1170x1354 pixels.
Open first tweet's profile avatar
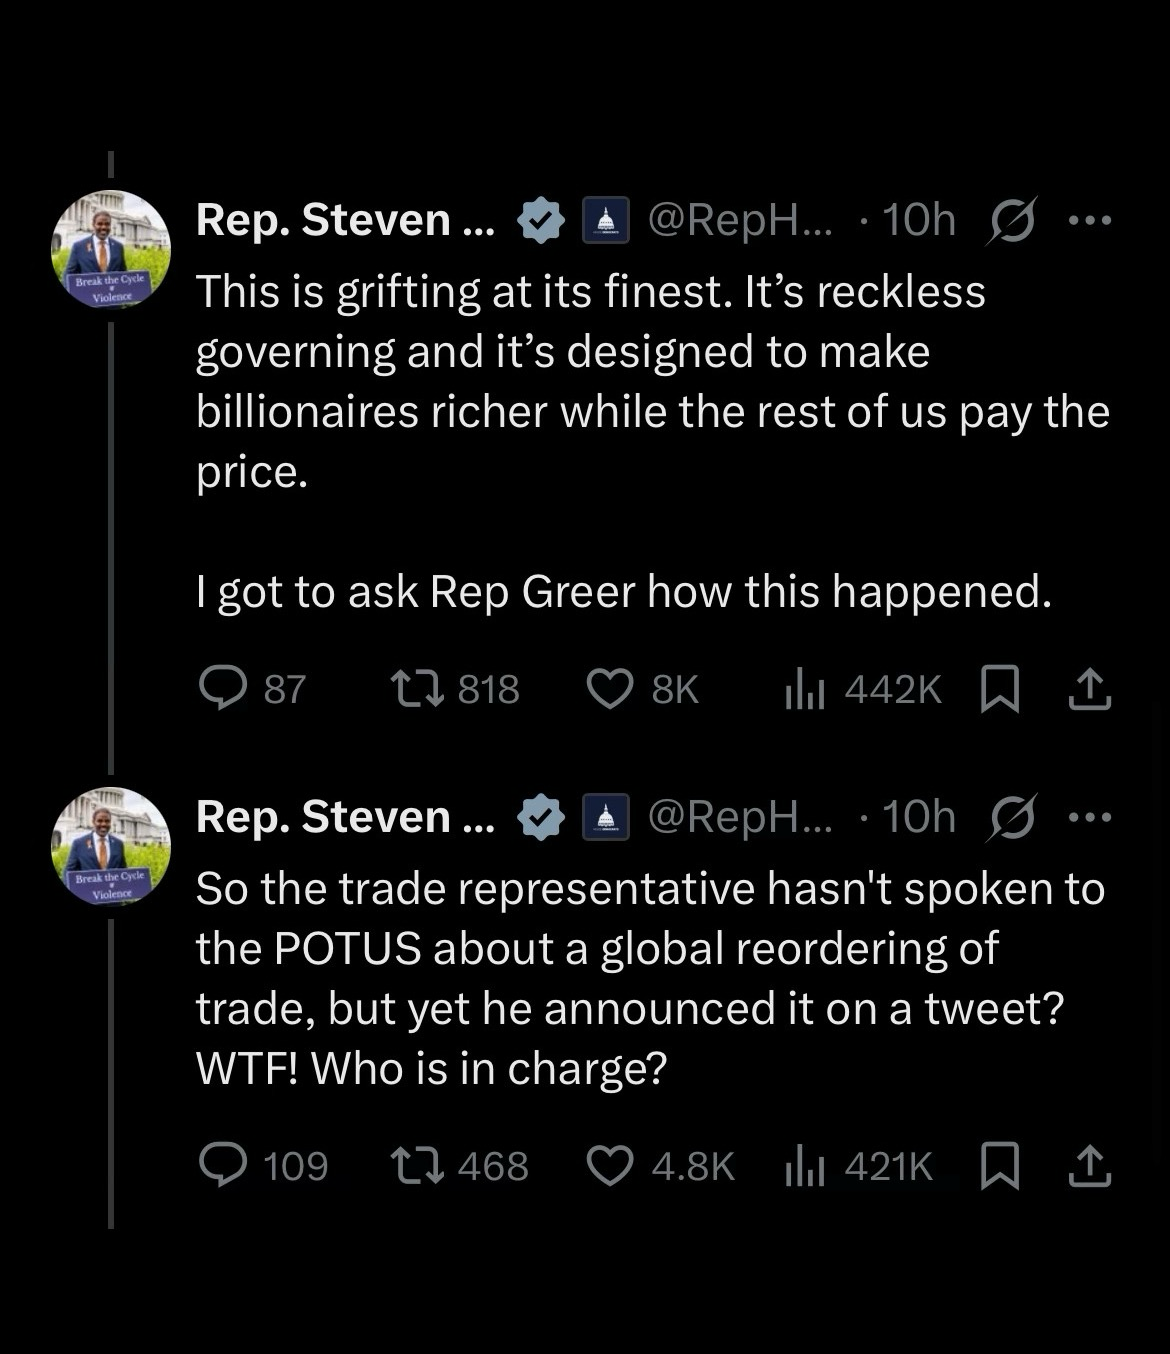pyautogui.click(x=111, y=249)
